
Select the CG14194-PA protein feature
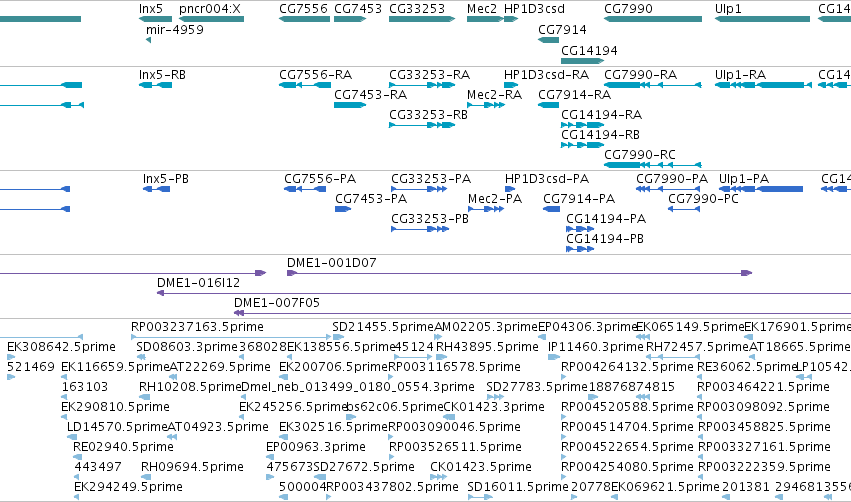pyautogui.click(x=580, y=229)
